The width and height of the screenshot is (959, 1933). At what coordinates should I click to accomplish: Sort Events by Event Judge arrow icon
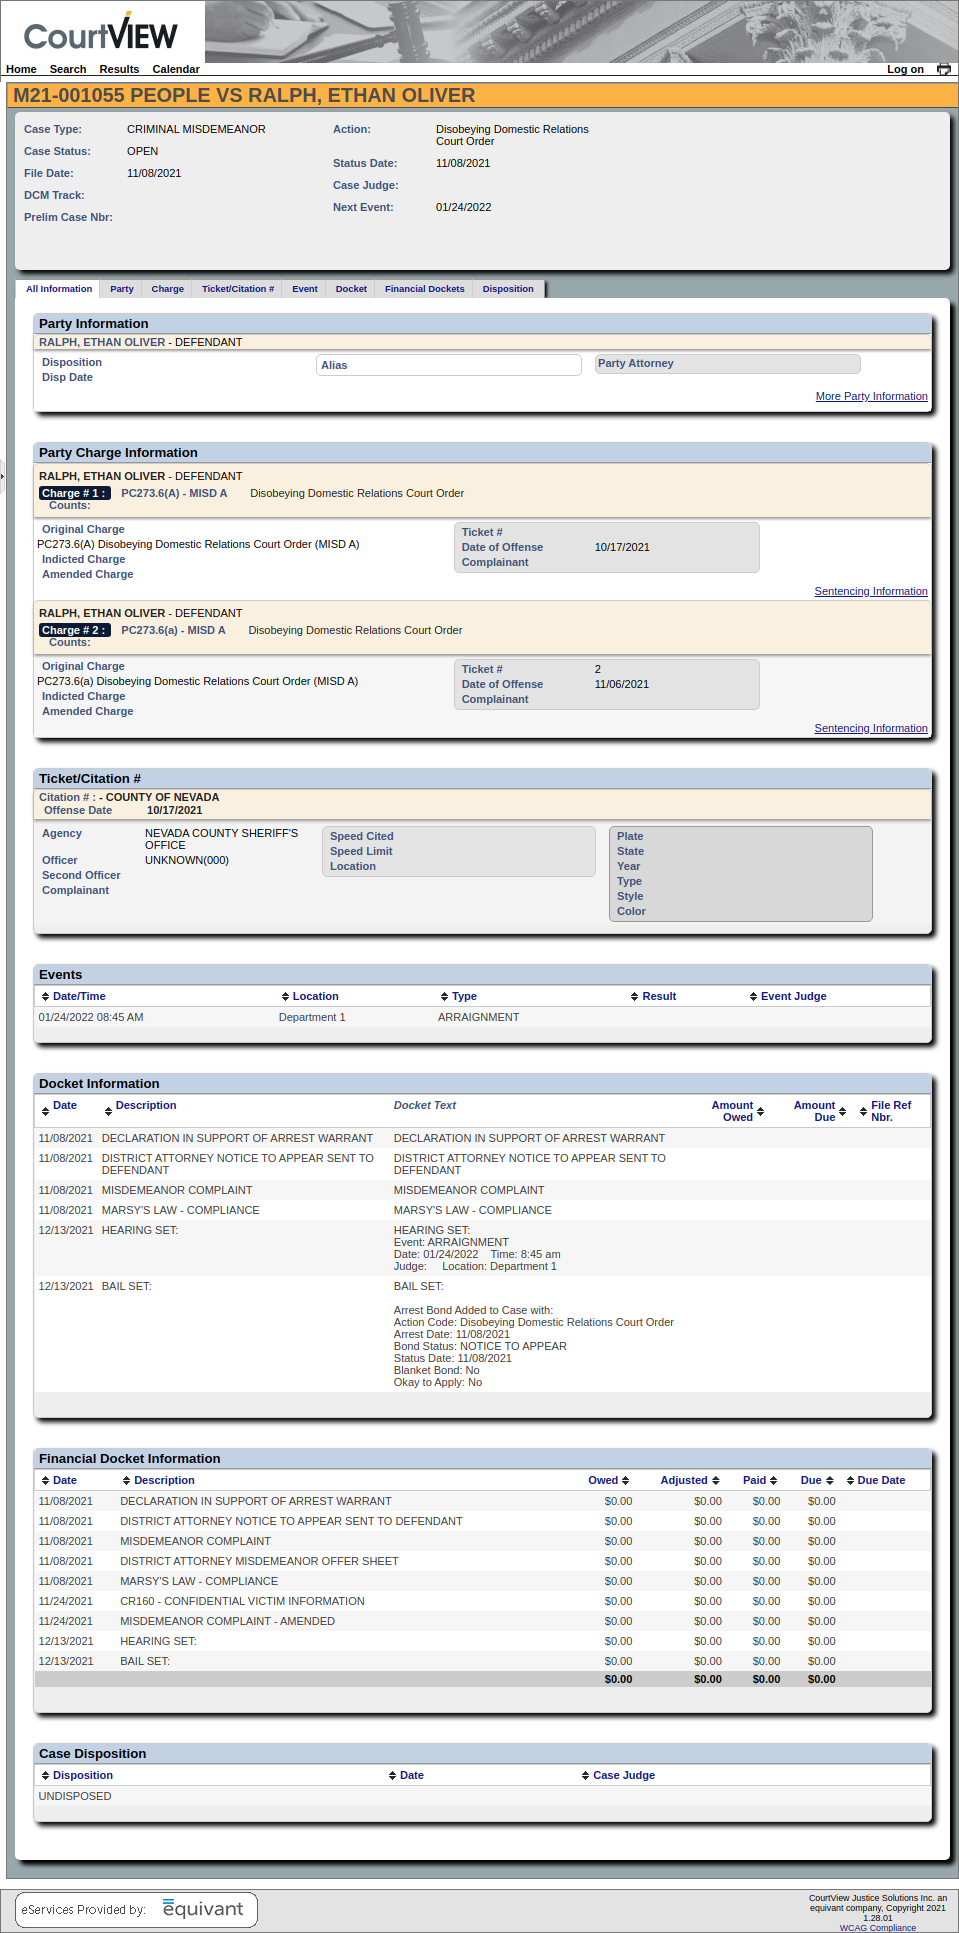pos(753,997)
